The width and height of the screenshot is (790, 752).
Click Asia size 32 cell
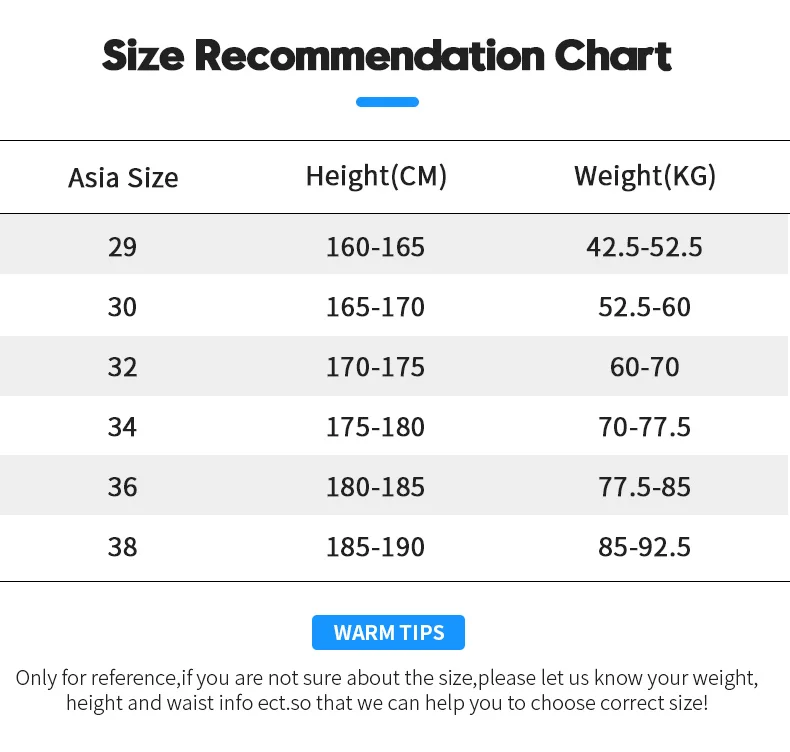pos(122,366)
